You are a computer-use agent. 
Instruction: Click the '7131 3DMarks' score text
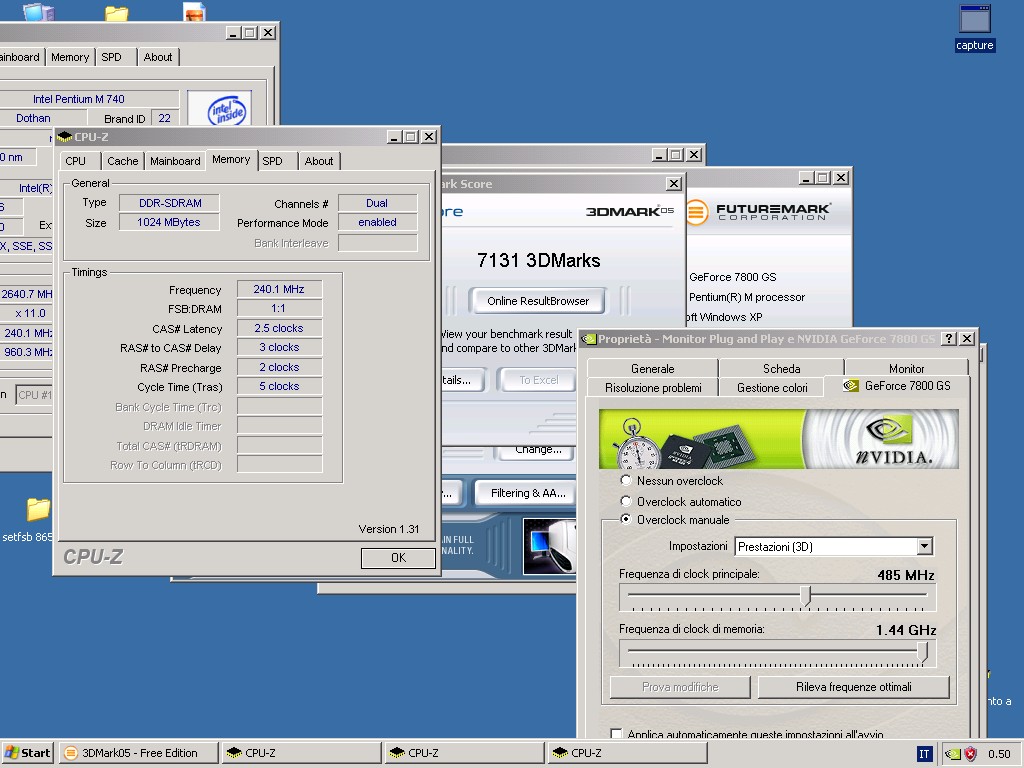(x=538, y=261)
